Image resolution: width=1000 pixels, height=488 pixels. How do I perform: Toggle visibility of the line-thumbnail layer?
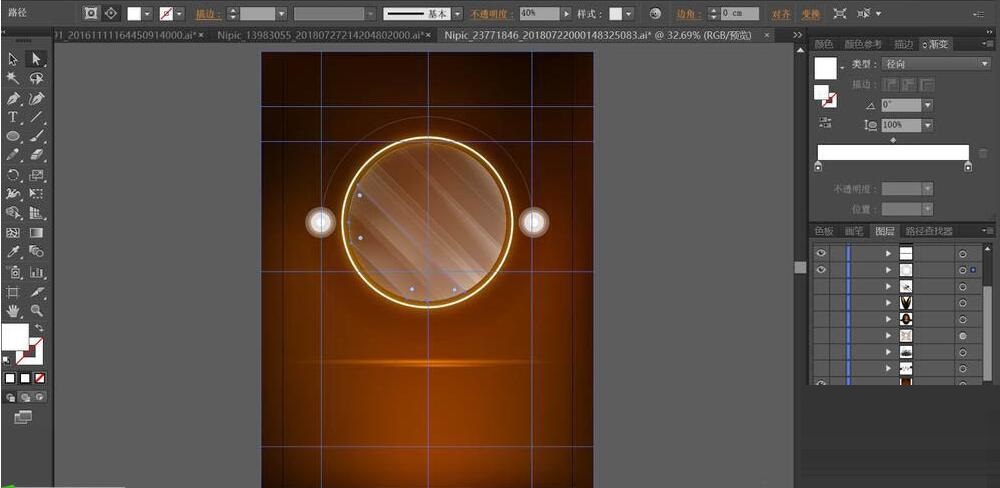pyautogui.click(x=821, y=253)
